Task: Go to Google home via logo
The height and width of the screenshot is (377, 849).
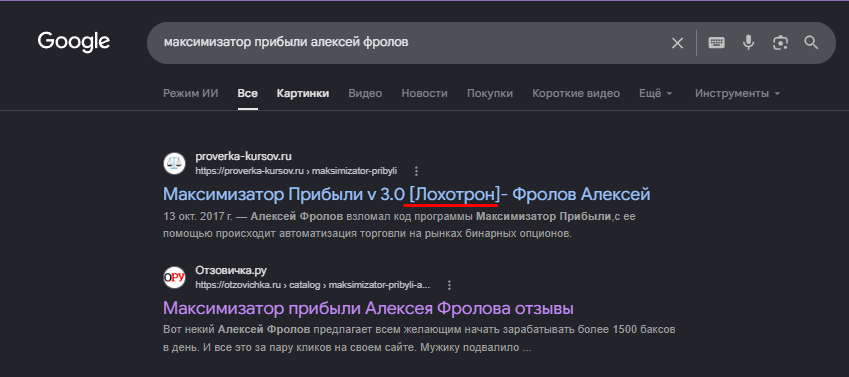Action: pos(74,42)
